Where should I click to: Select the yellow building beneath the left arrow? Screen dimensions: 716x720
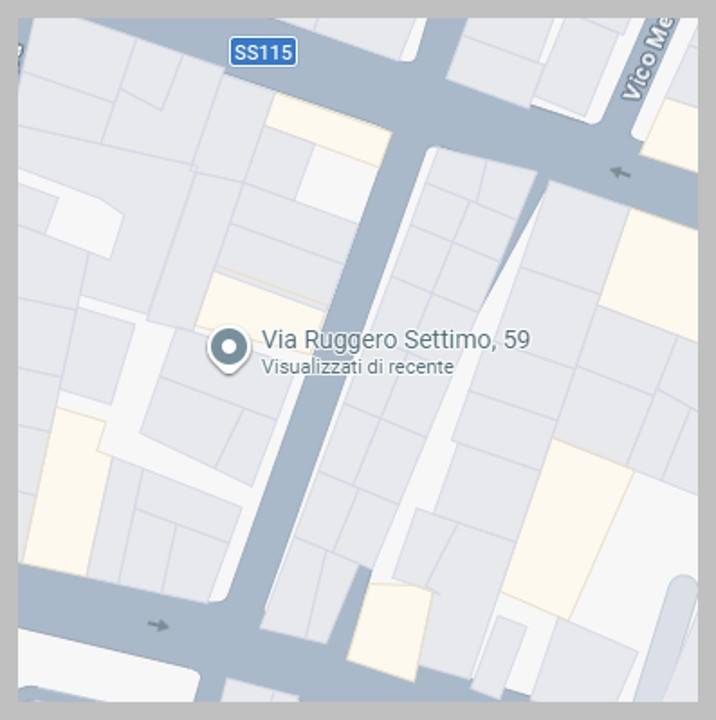coord(650,274)
